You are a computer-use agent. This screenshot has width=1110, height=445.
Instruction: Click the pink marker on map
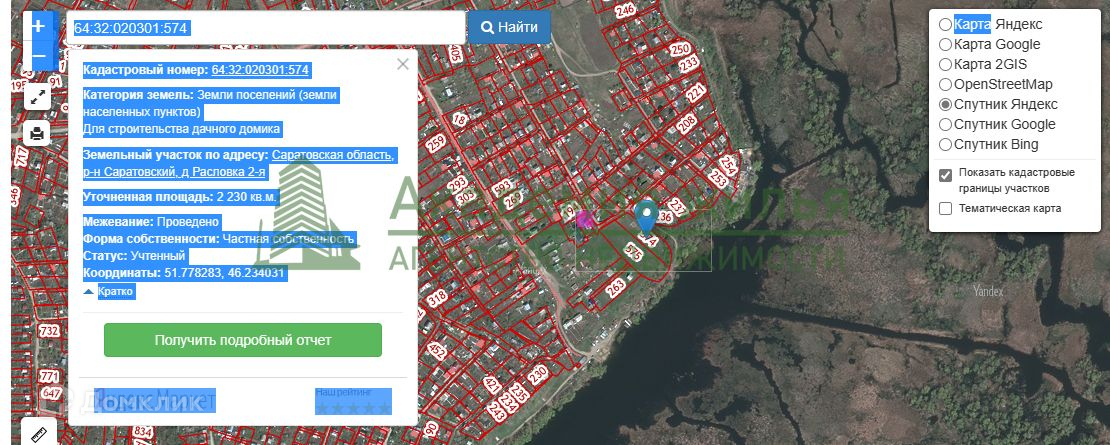[585, 219]
